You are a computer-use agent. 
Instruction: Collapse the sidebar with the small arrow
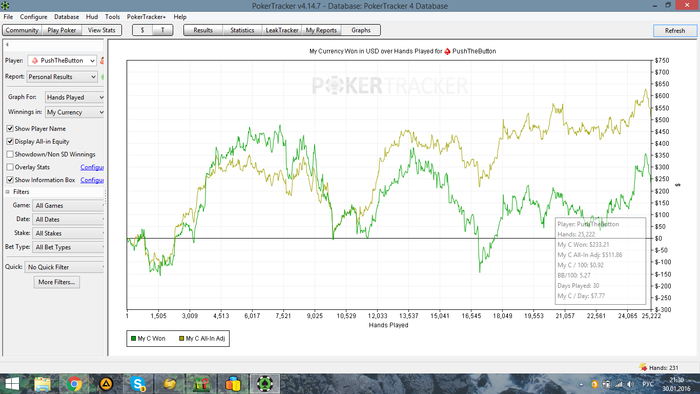click(7, 45)
